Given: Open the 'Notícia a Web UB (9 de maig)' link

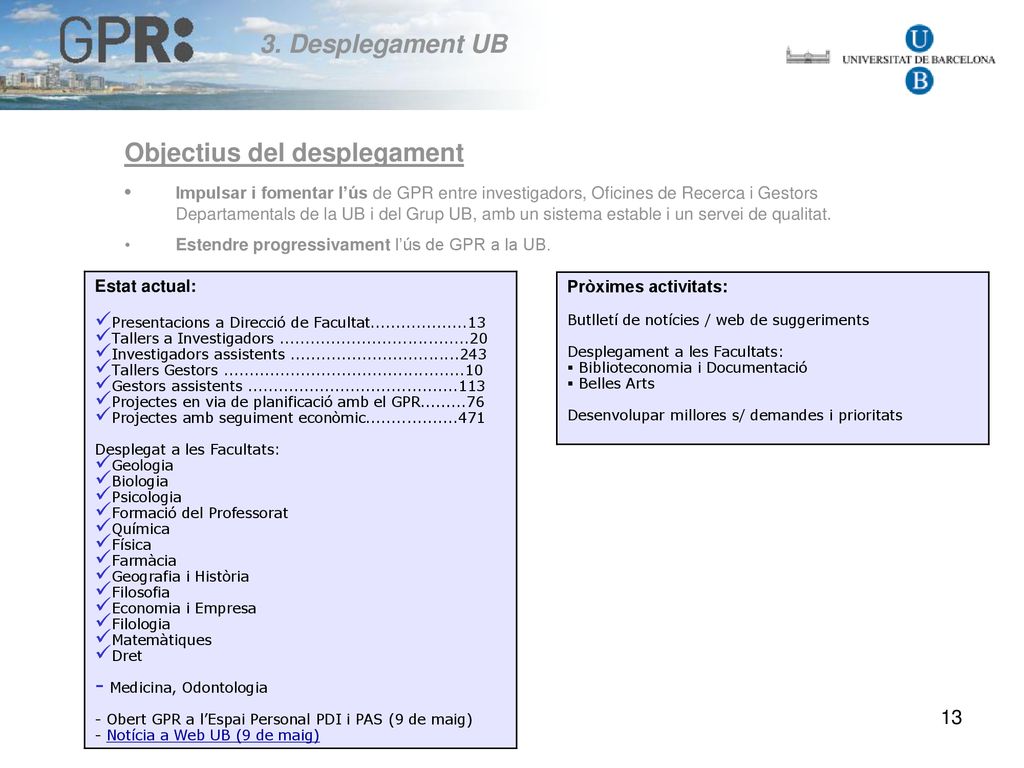Looking at the screenshot, I should pos(213,735).
